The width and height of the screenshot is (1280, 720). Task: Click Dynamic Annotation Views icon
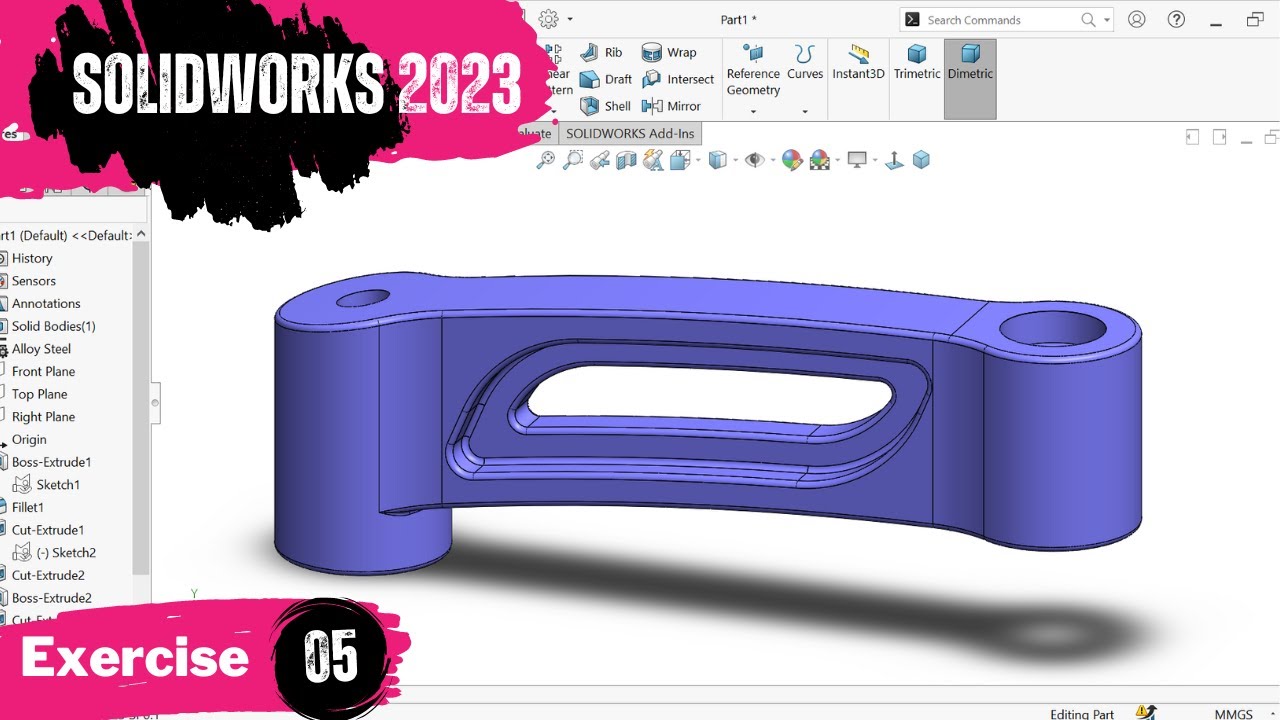point(653,160)
